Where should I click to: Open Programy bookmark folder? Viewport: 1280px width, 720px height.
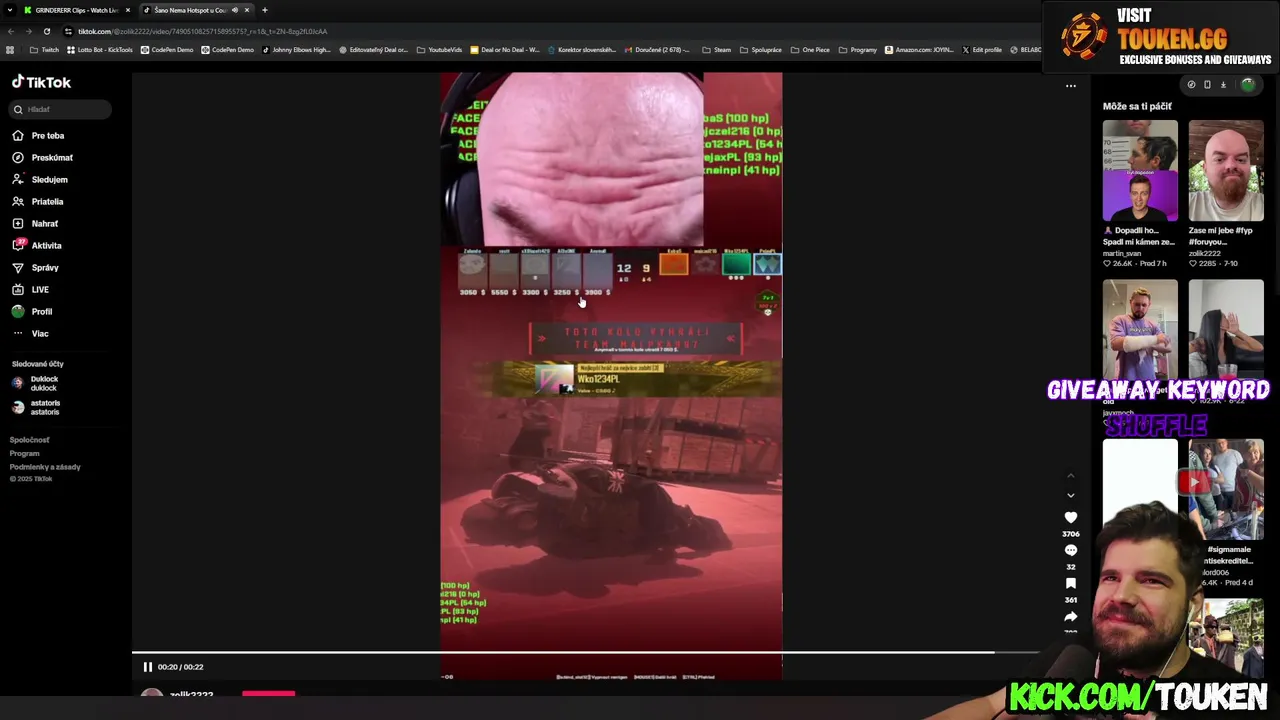click(858, 50)
